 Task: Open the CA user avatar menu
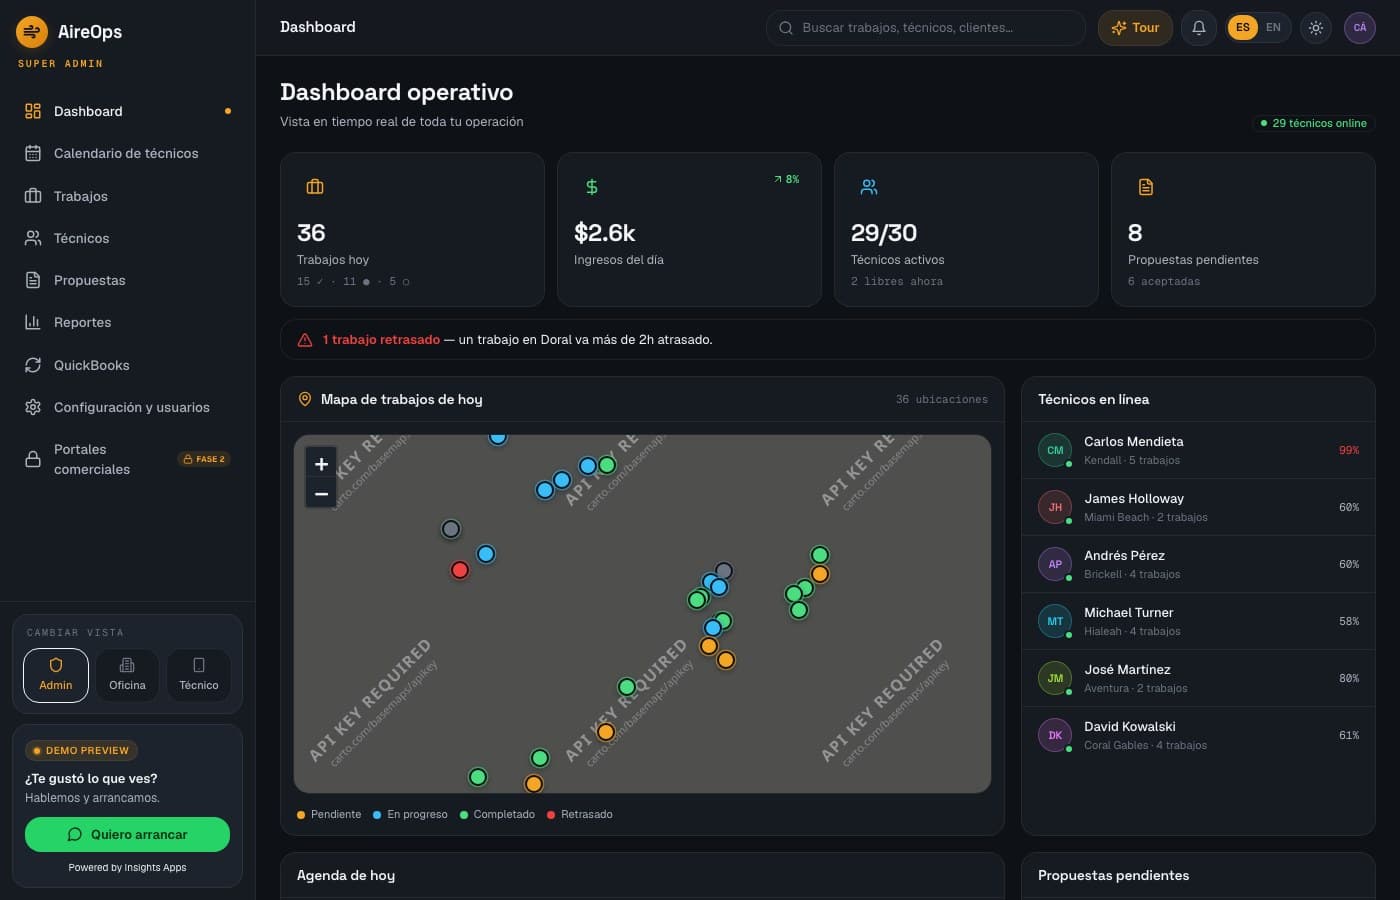point(1360,28)
